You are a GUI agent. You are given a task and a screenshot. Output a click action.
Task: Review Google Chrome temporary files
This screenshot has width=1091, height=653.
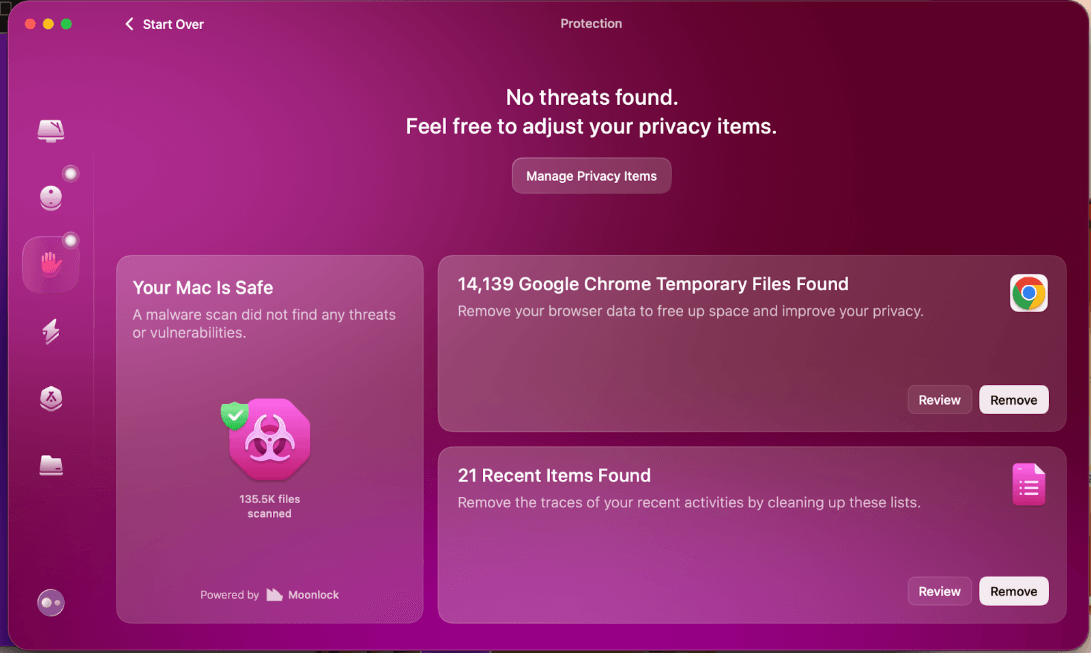(x=939, y=400)
